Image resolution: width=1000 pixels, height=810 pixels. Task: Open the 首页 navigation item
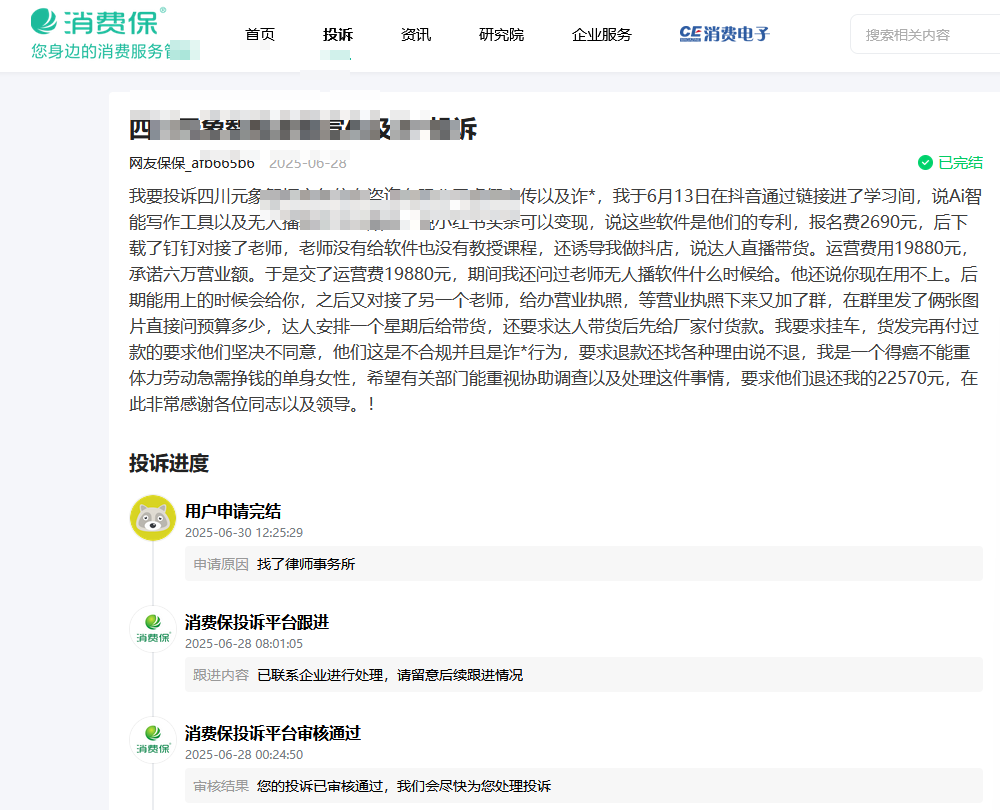coord(260,34)
